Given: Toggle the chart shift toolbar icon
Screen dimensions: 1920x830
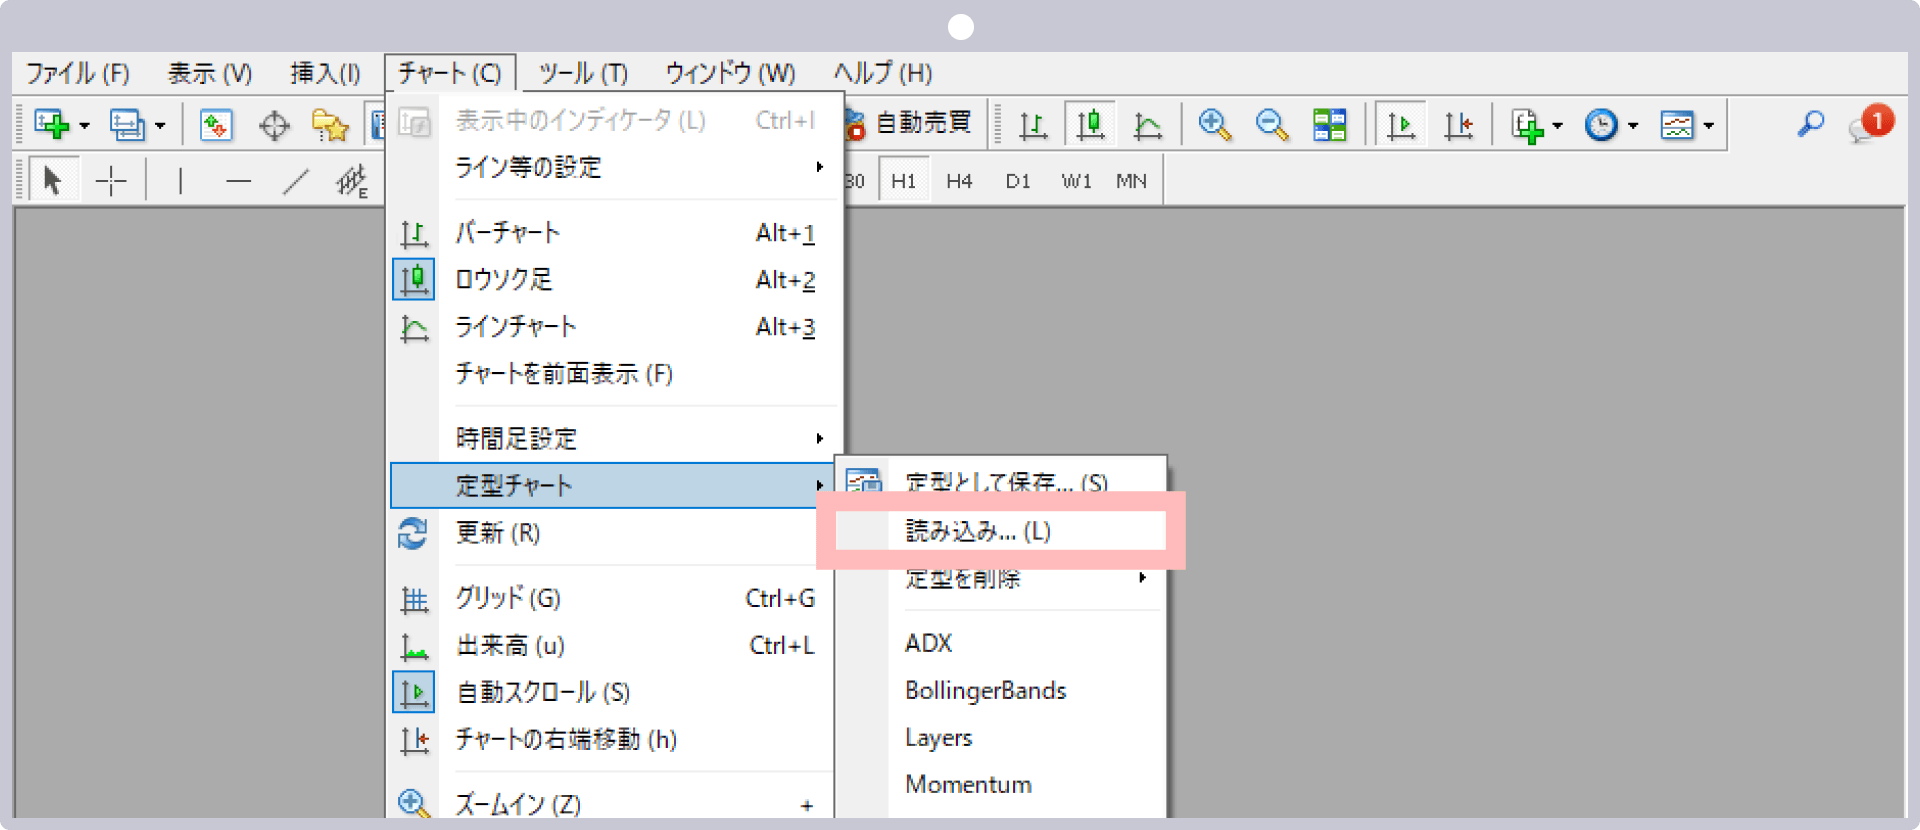Looking at the screenshot, I should [x=1459, y=125].
